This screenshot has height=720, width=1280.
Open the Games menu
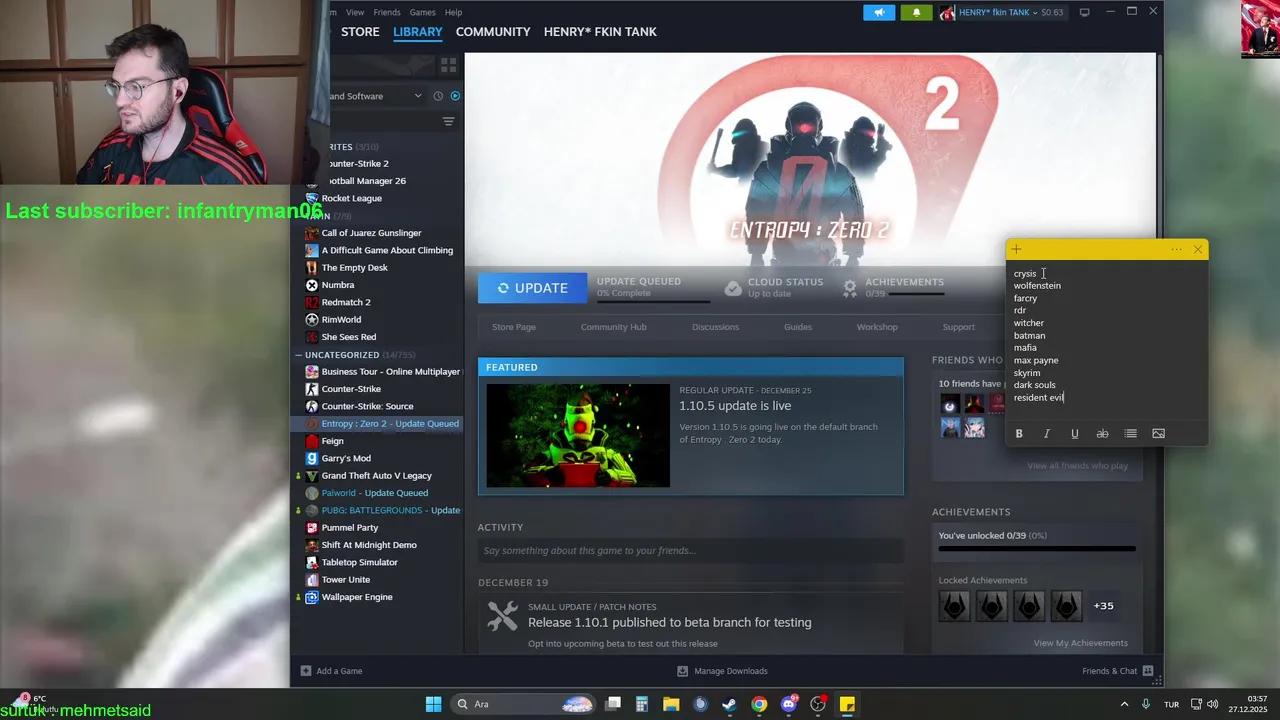[422, 12]
